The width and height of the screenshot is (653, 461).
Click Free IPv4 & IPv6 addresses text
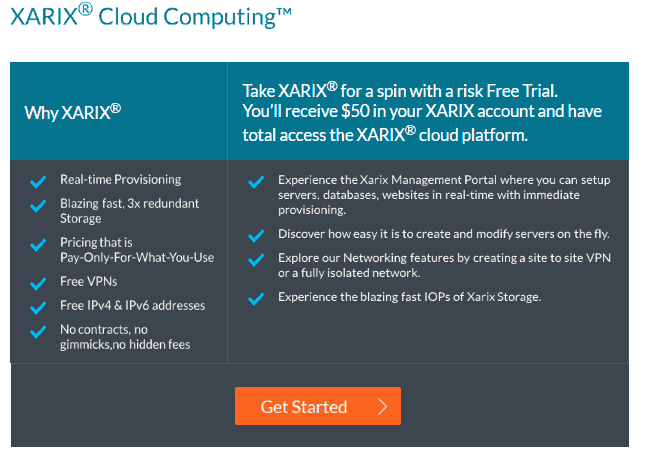132,306
